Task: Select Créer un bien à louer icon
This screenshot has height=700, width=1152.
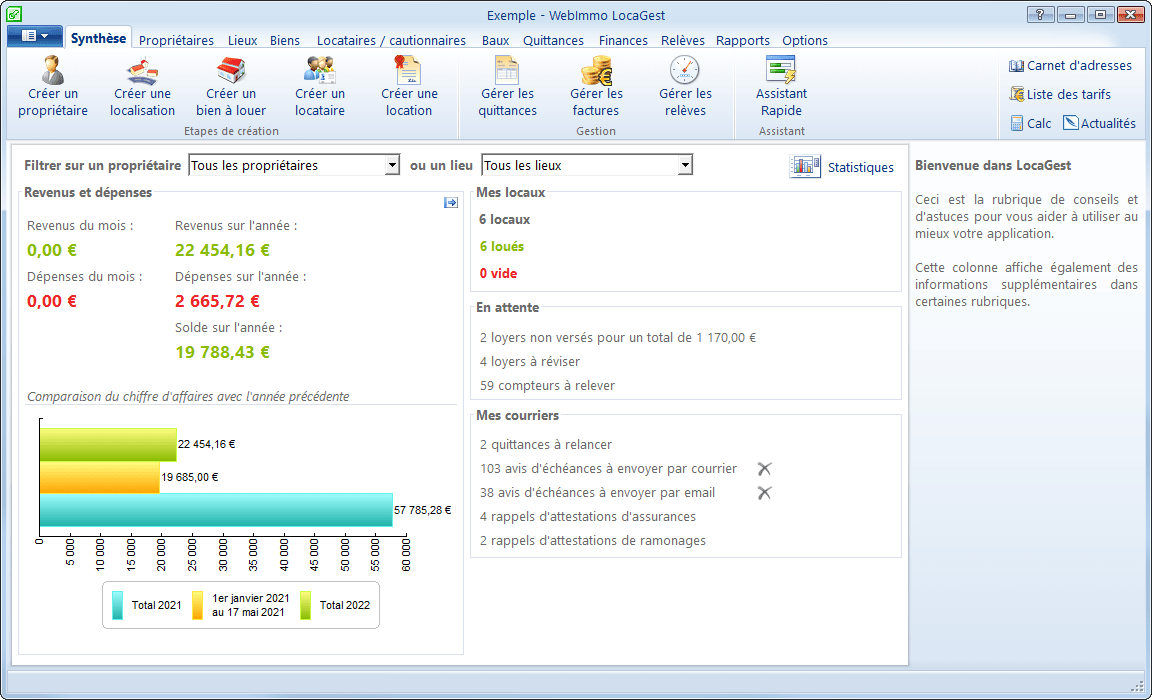Action: [231, 70]
